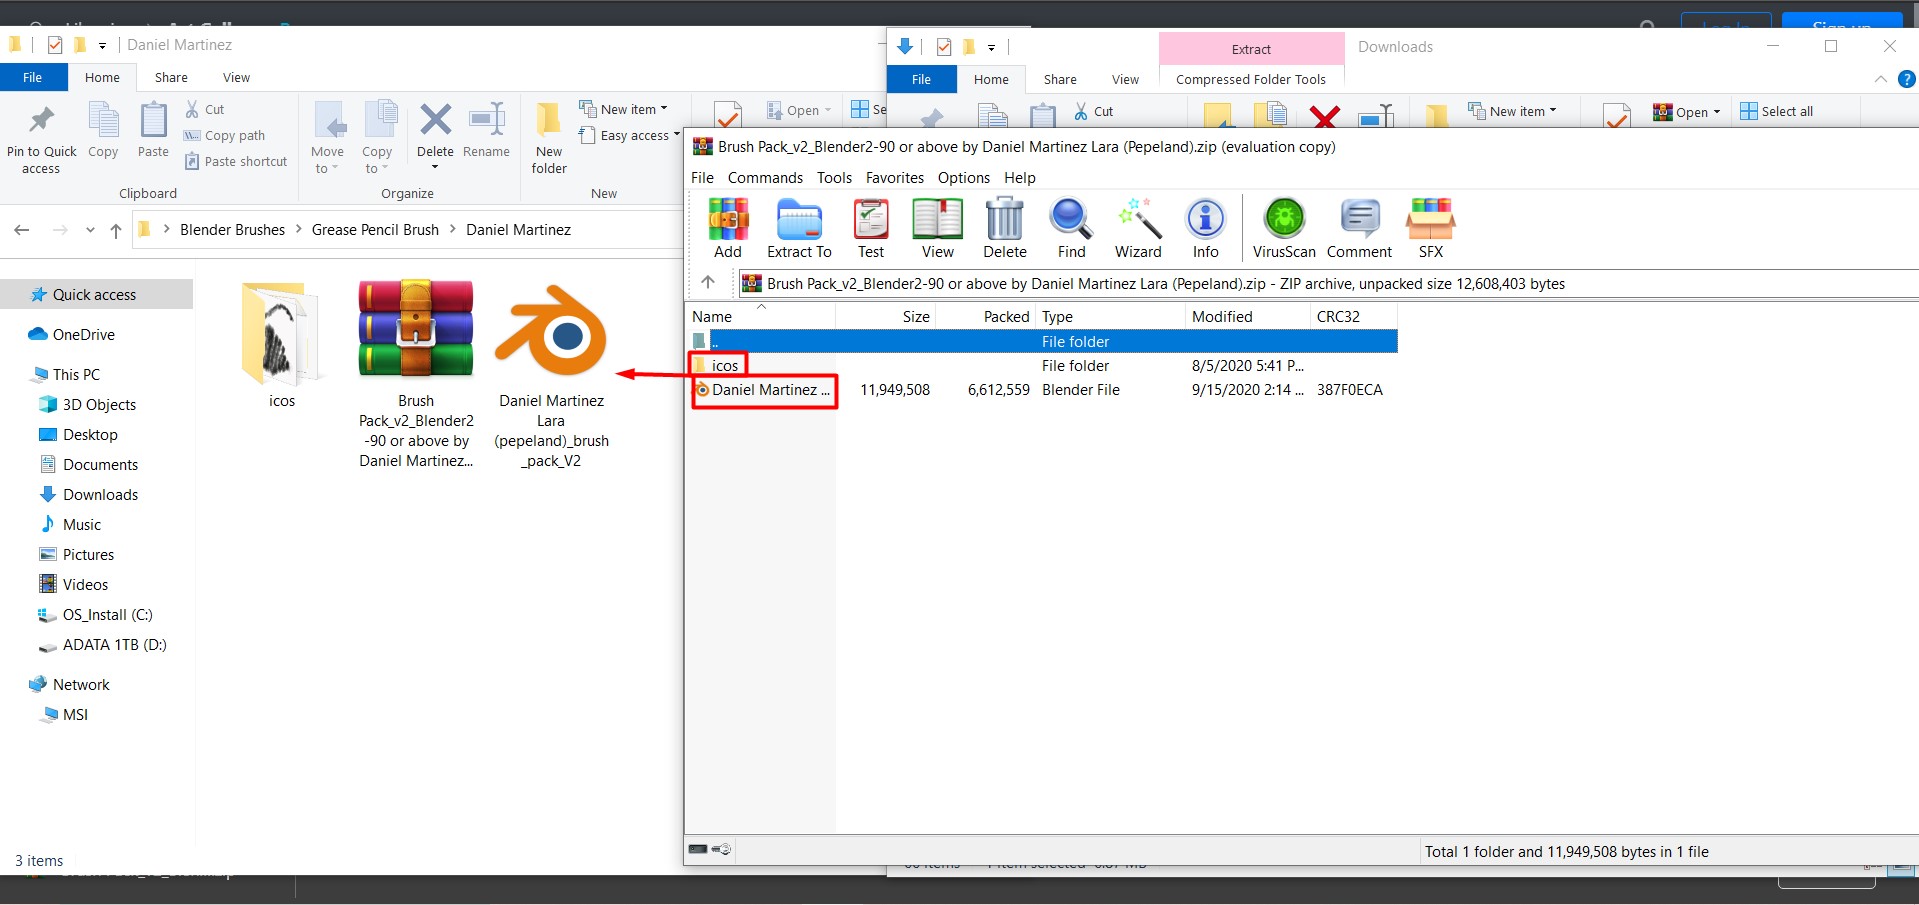Open the WinRAR Favorites menu
The height and width of the screenshot is (905, 1919).
[x=895, y=178]
